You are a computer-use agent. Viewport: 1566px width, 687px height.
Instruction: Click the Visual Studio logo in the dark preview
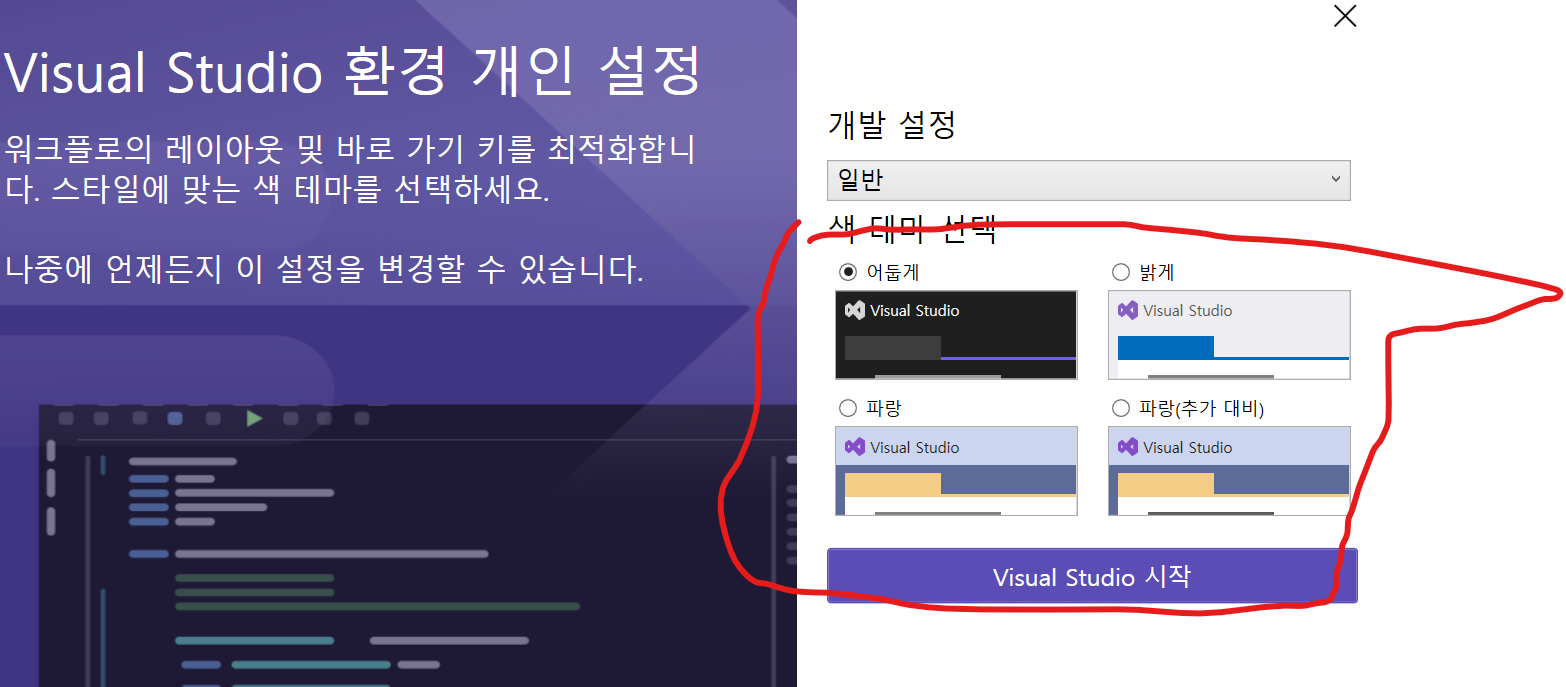(855, 310)
